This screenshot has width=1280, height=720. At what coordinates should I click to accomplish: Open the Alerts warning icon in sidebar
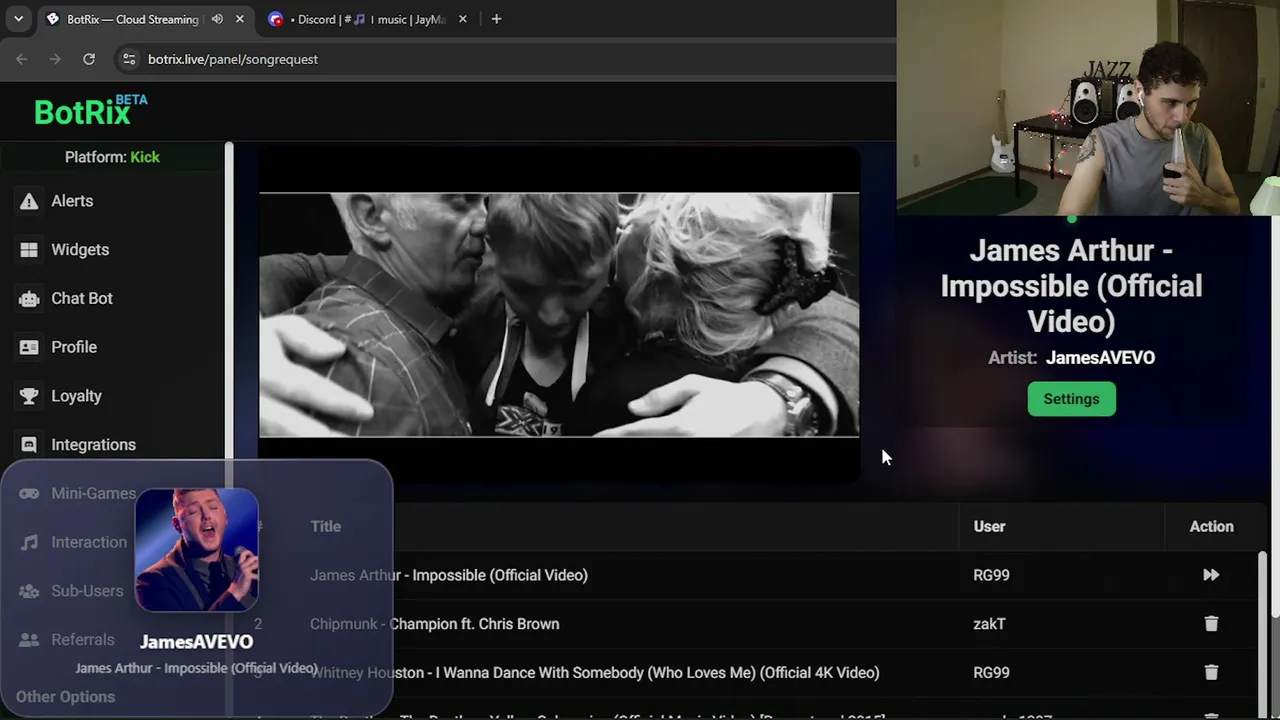29,201
